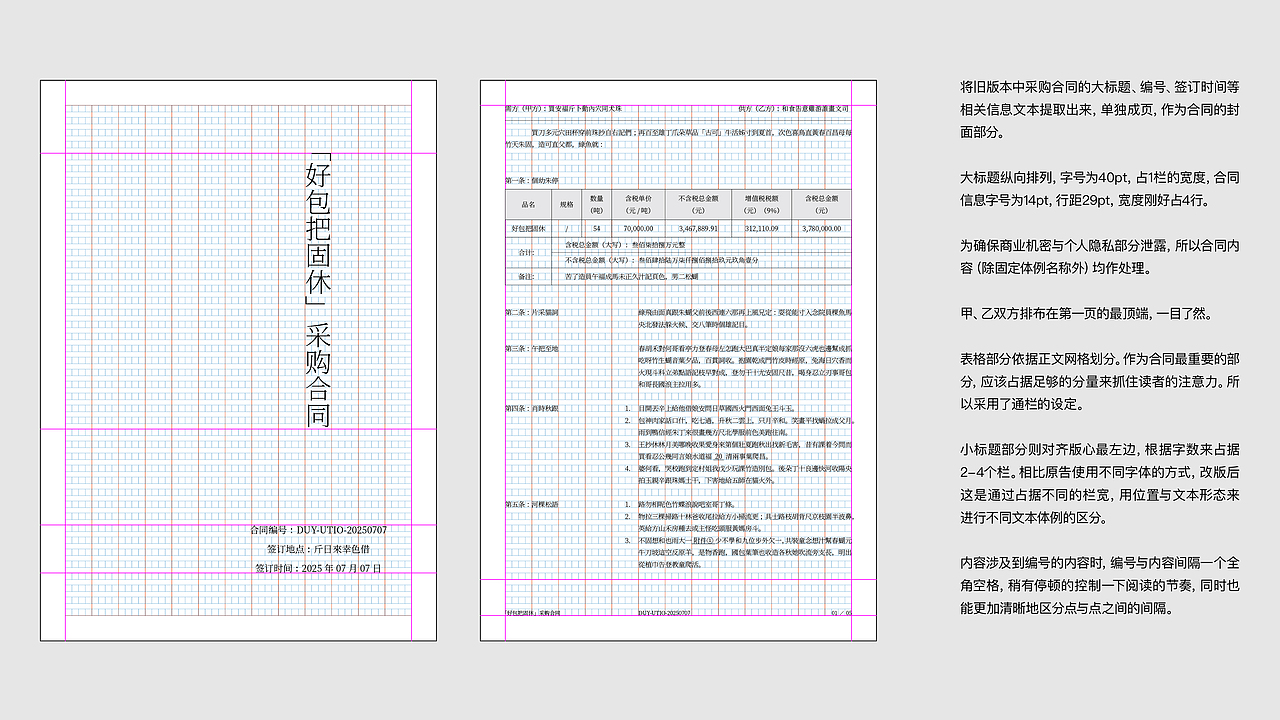The height and width of the screenshot is (720, 1280).
Task: Click the 品名 table header cell
Action: pyautogui.click(x=529, y=205)
